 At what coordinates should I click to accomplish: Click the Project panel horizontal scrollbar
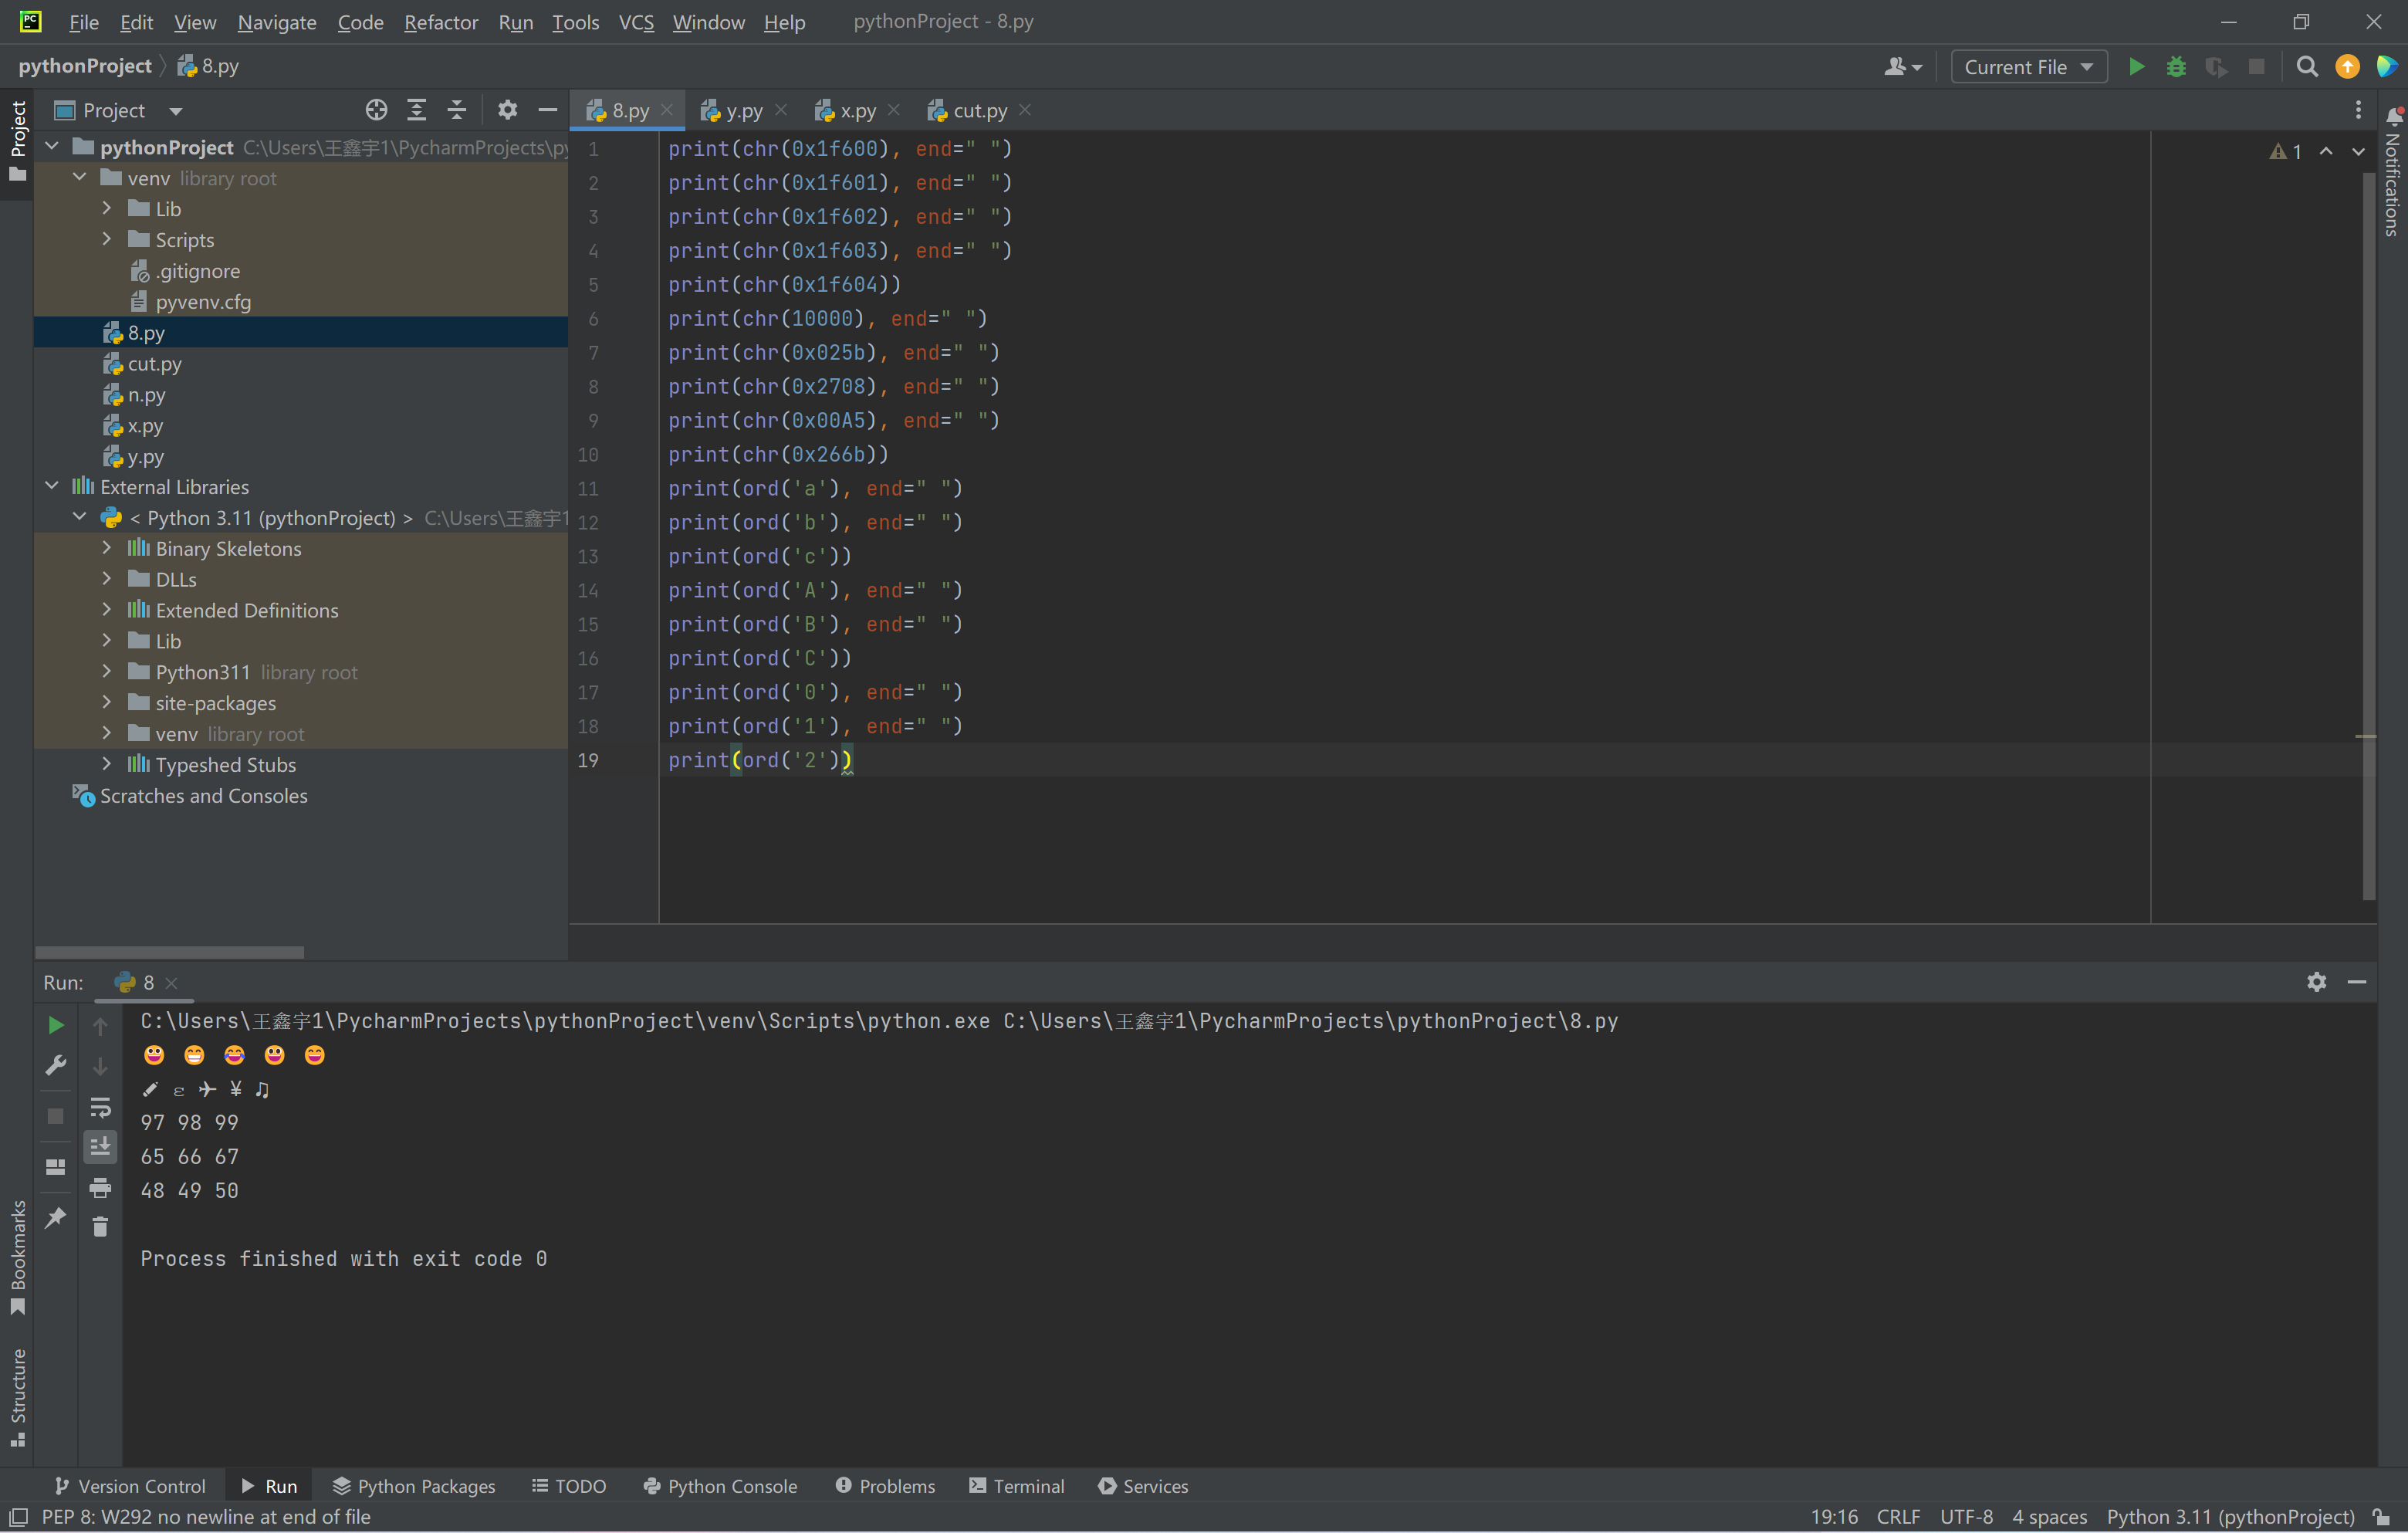[169, 952]
